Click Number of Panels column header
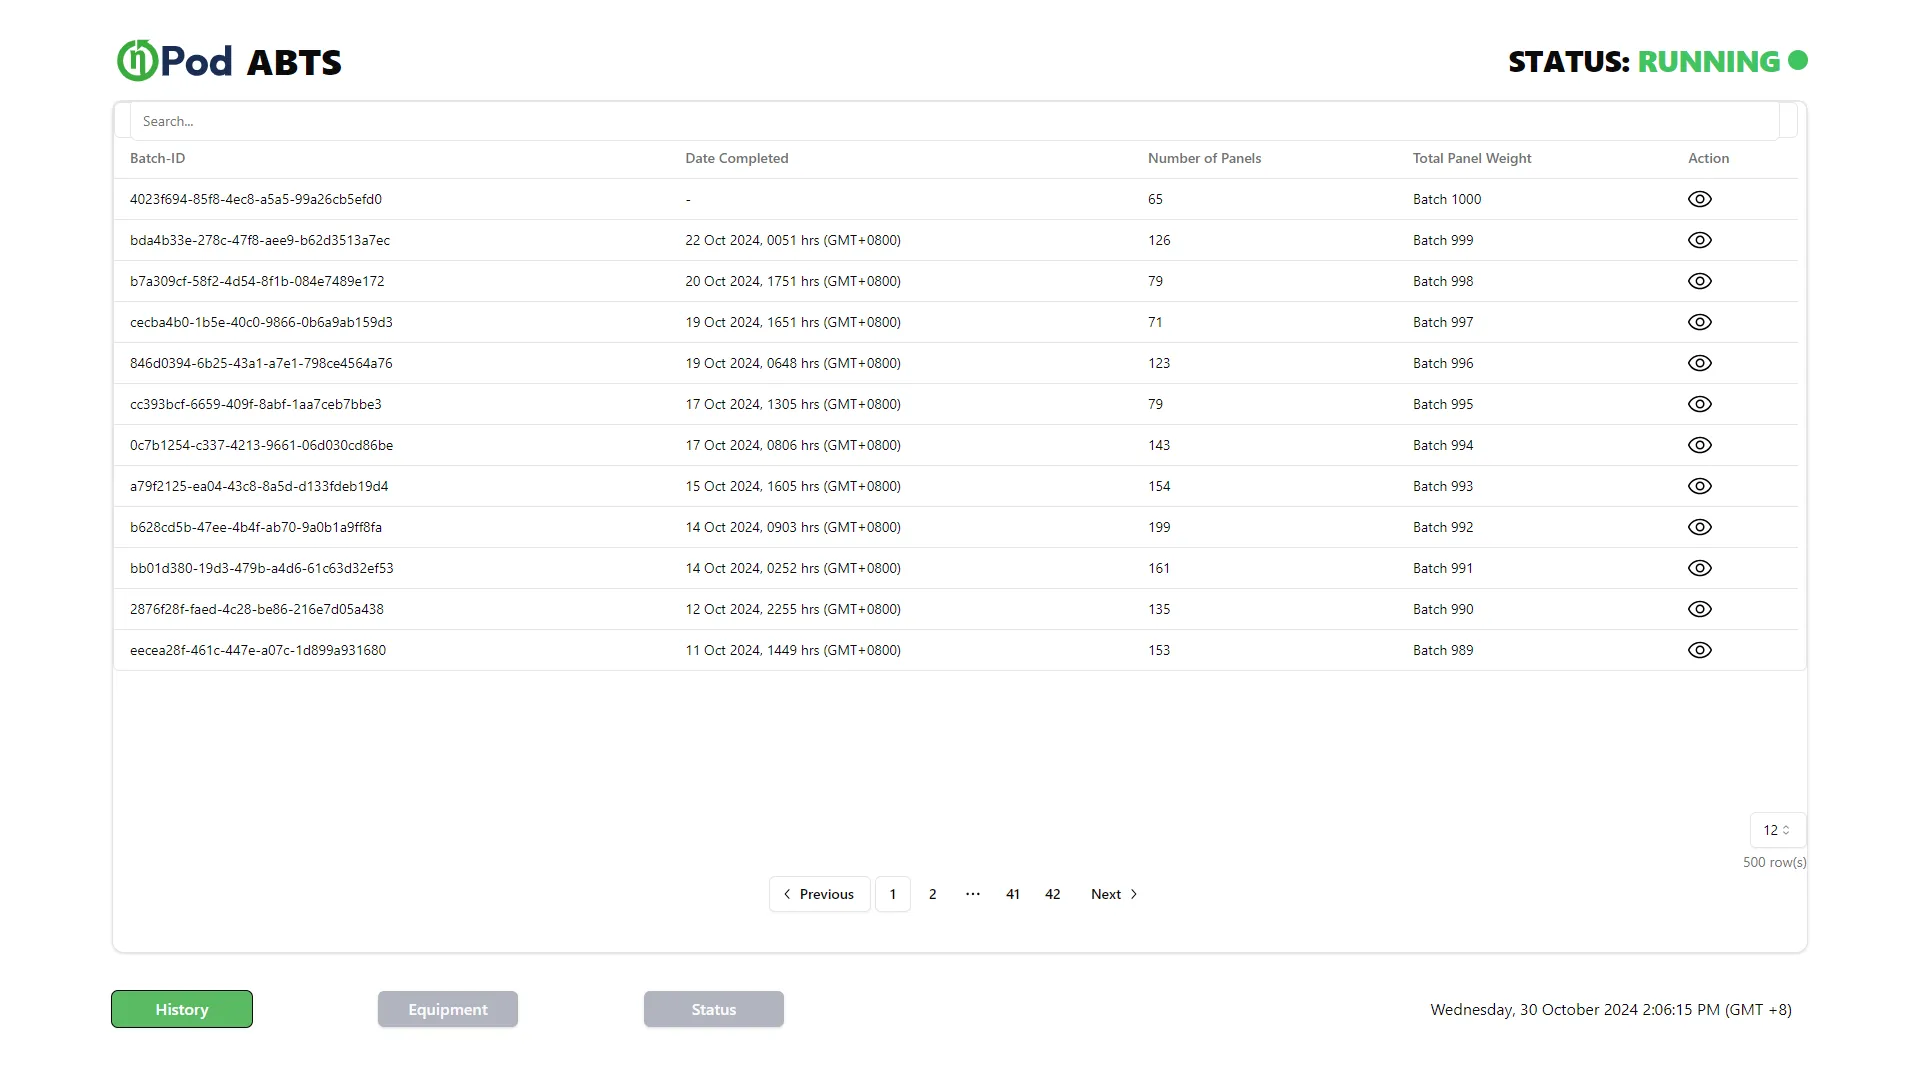 pyautogui.click(x=1204, y=158)
